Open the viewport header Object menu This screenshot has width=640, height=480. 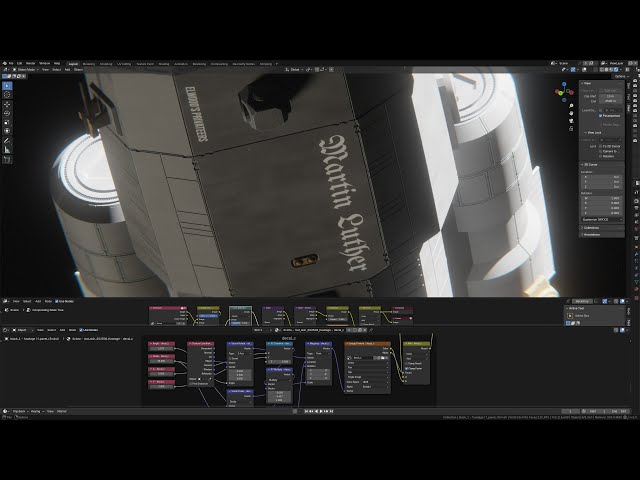pyautogui.click(x=78, y=70)
